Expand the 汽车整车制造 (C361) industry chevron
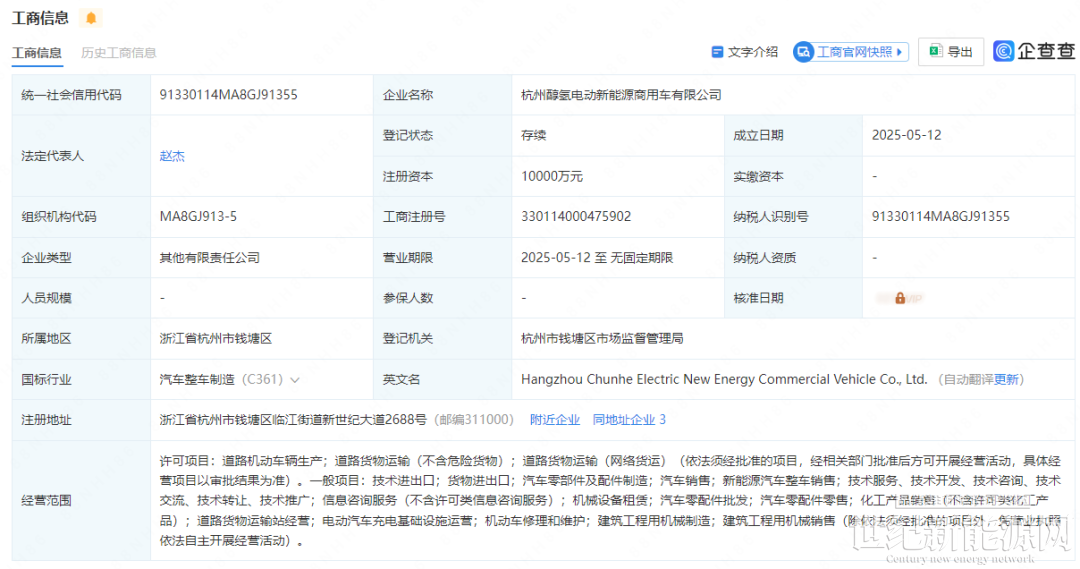Viewport: 1080px width, 569px height. click(295, 380)
